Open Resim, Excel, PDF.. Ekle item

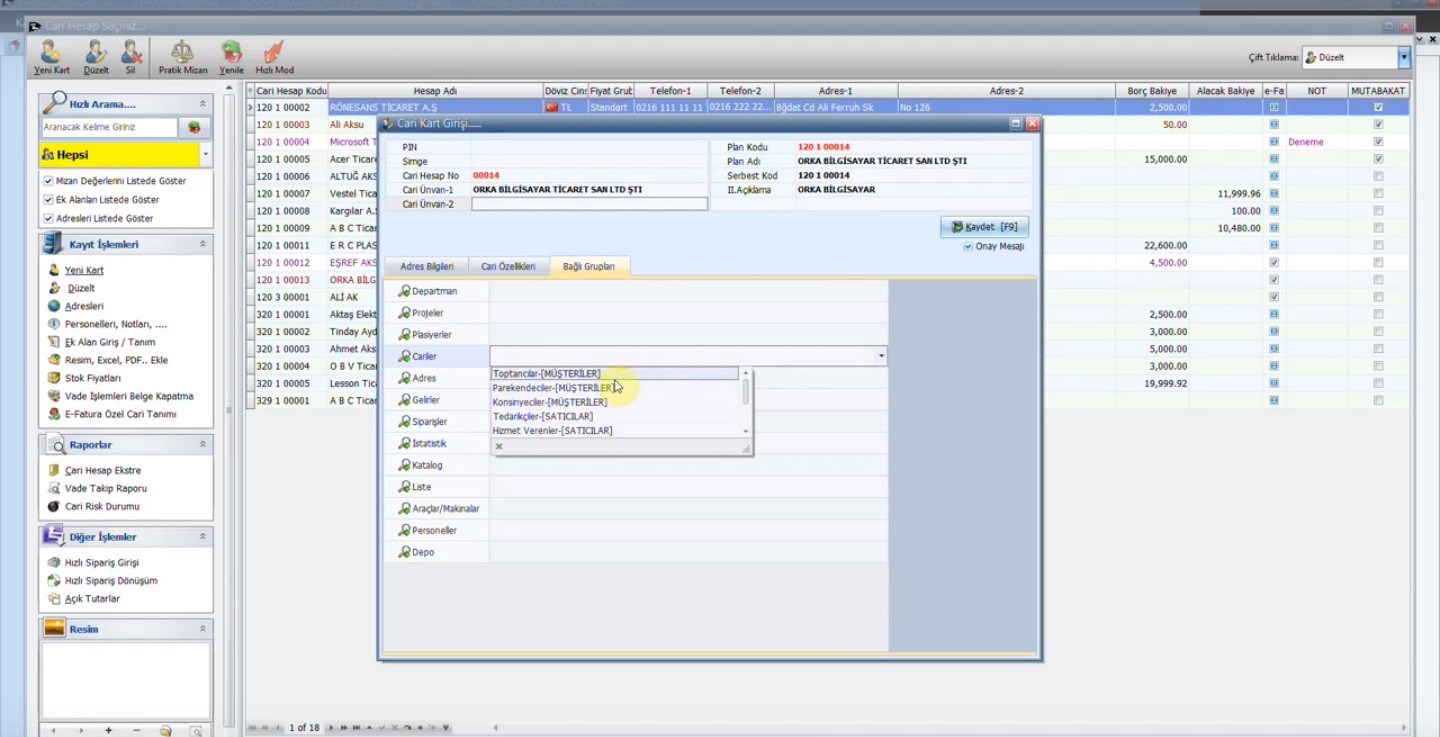coord(116,360)
